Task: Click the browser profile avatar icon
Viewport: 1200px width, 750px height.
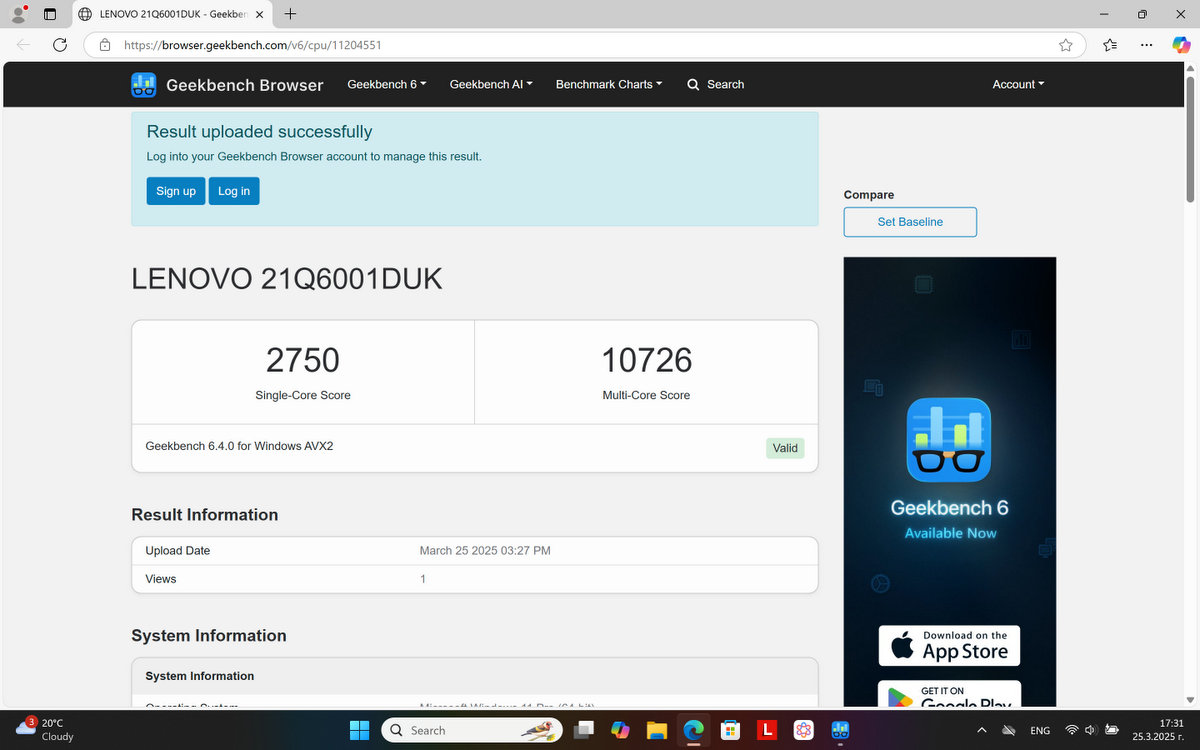Action: (x=18, y=14)
